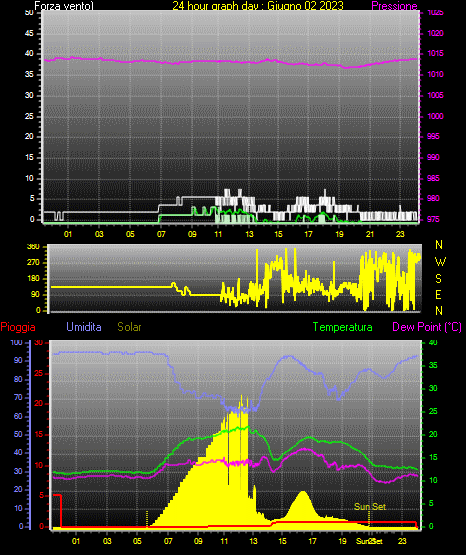The height and width of the screenshot is (555, 466).
Task: Click the red 'Pioggia' legend label
Action: point(18,327)
